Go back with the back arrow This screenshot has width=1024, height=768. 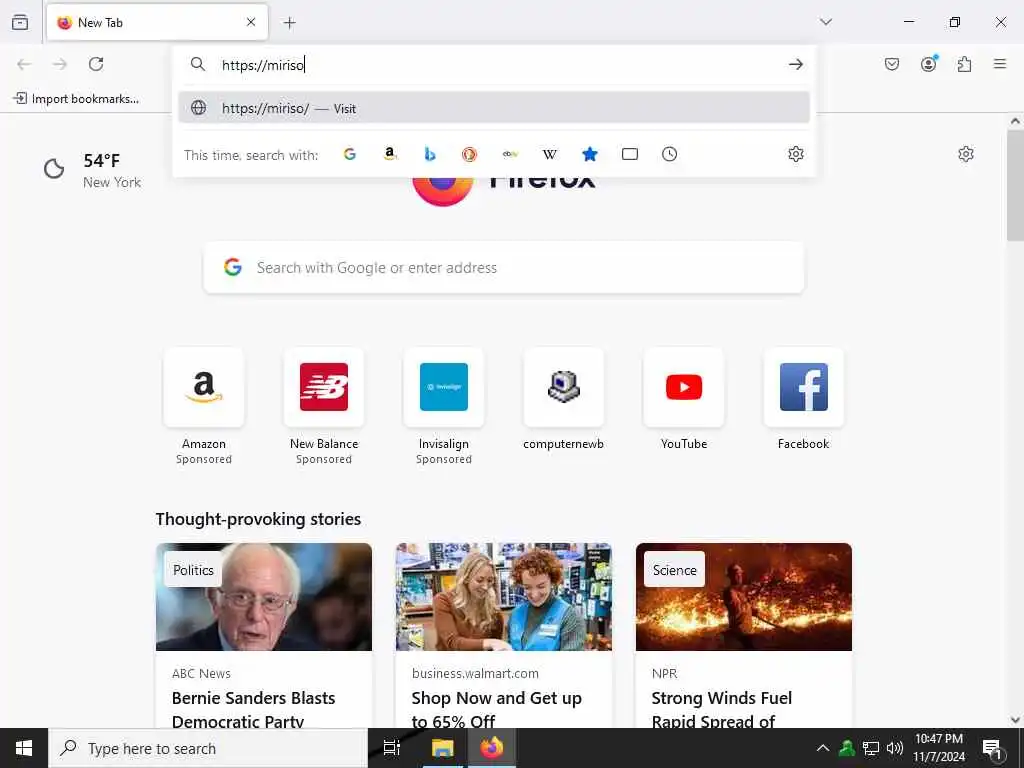click(24, 64)
